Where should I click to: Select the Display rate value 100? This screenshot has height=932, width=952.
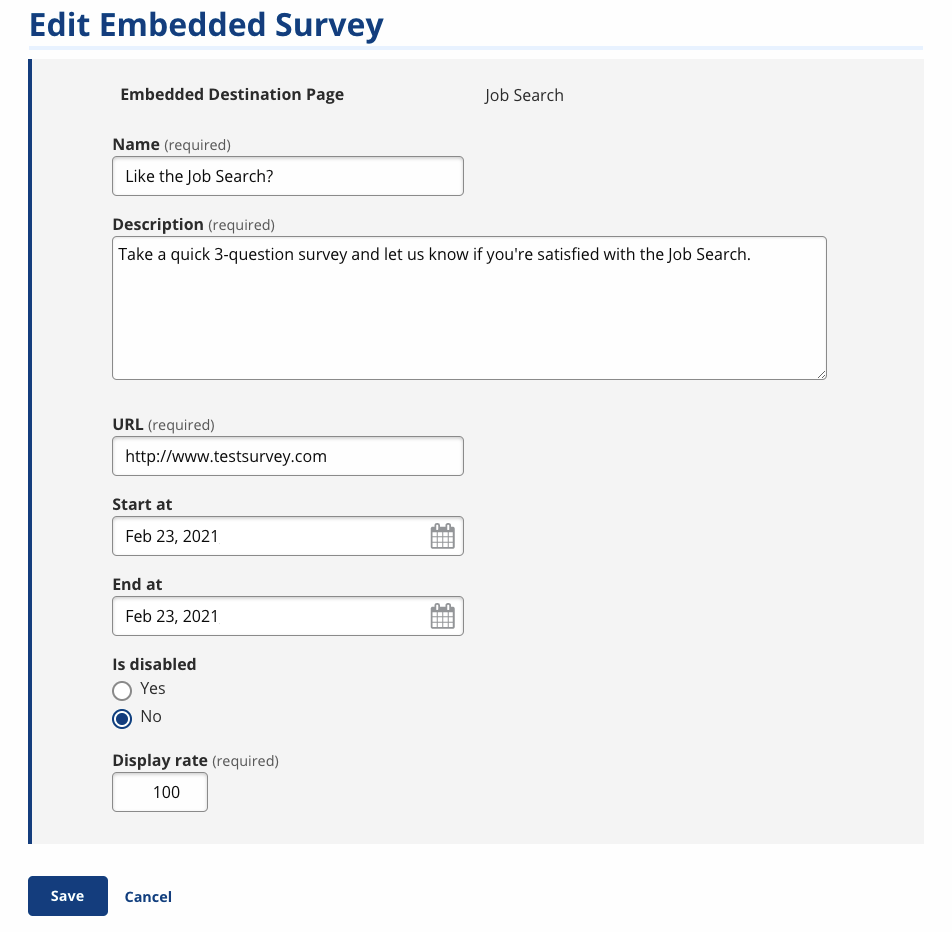click(x=159, y=791)
